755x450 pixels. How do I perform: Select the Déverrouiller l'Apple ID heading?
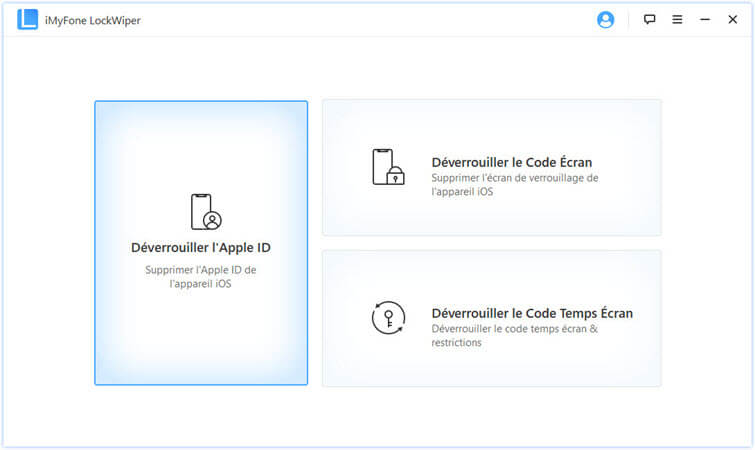tap(201, 247)
